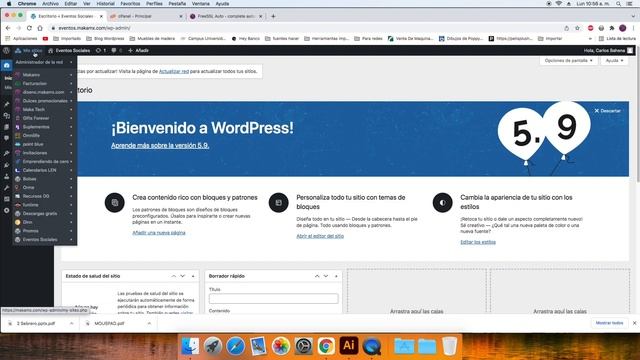
Task: Open the Pages icon in sidebar
Action: [x=7, y=127]
